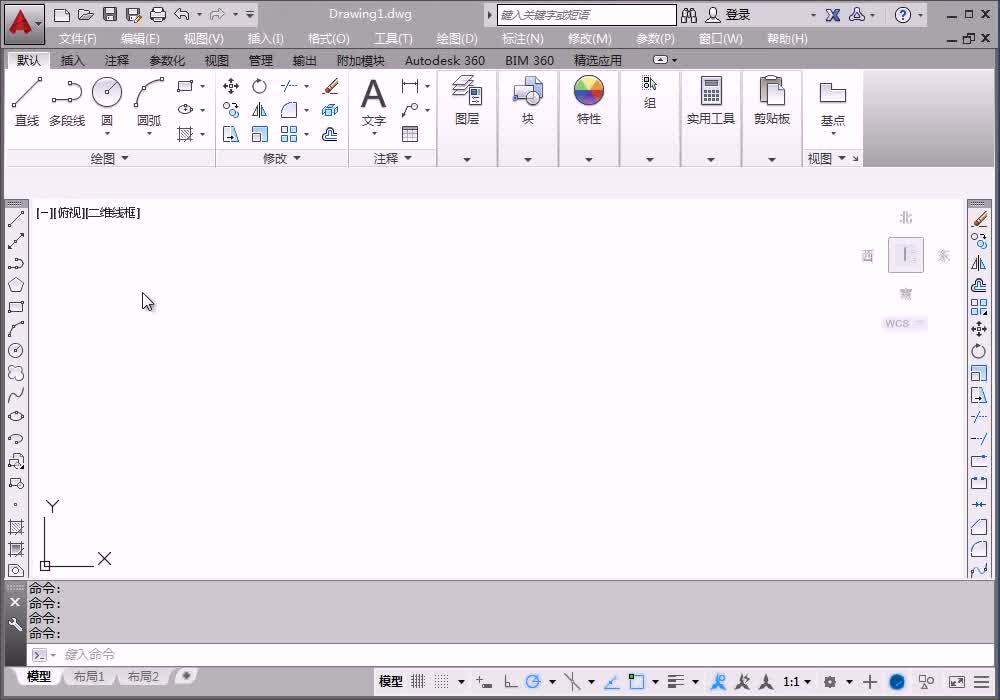1000x700 pixels.
Task: Open the arc tool options dropdown
Action: (x=149, y=133)
